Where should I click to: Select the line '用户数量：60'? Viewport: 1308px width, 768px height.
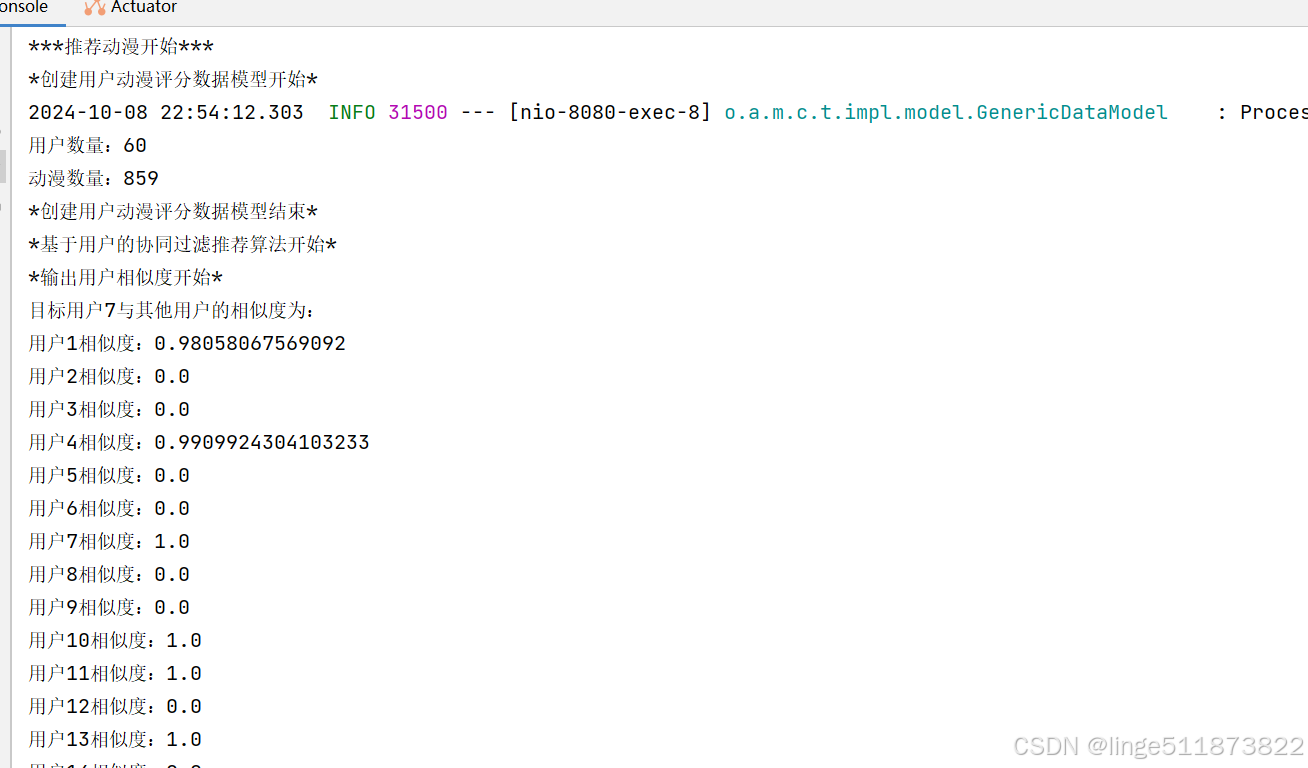pyautogui.click(x=88, y=146)
